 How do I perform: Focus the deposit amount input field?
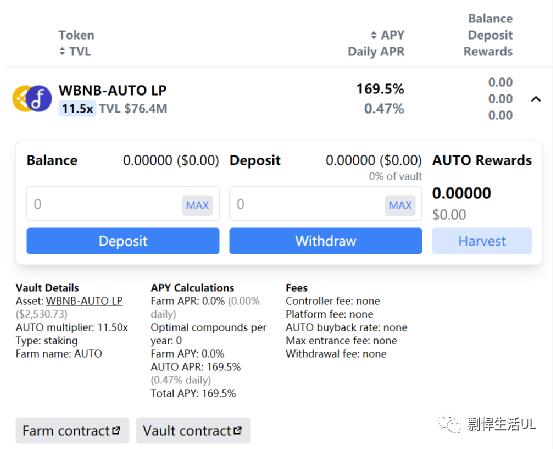tap(123, 204)
